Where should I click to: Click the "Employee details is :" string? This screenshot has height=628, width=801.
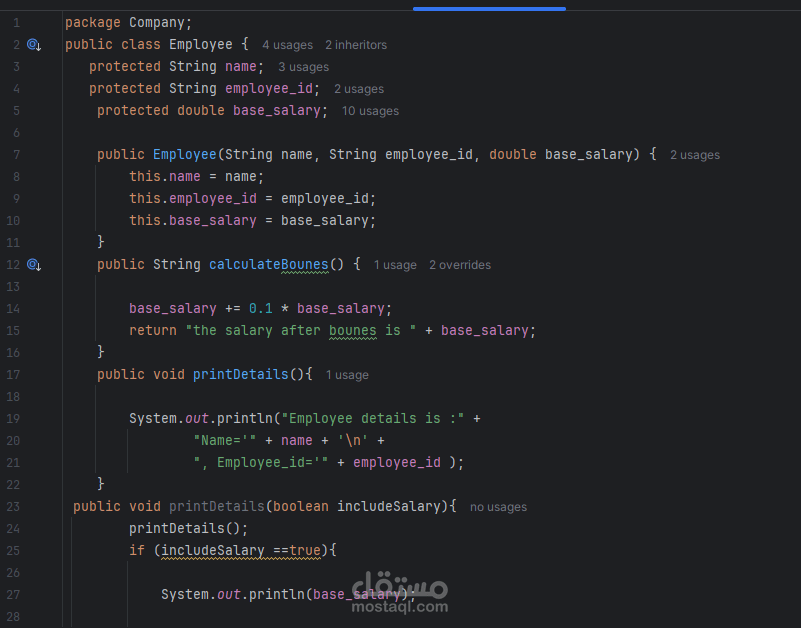373,418
